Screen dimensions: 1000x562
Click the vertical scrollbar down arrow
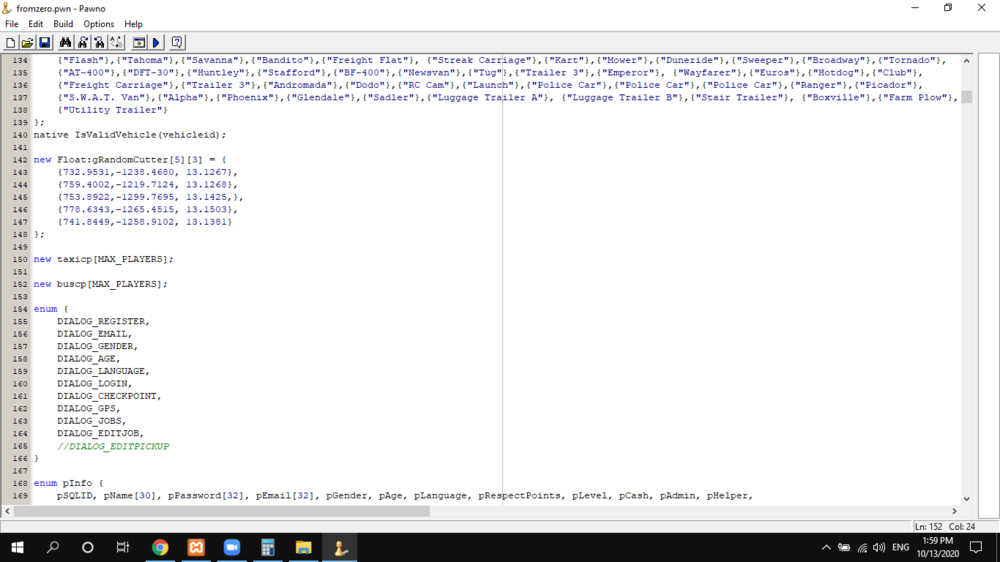point(967,499)
